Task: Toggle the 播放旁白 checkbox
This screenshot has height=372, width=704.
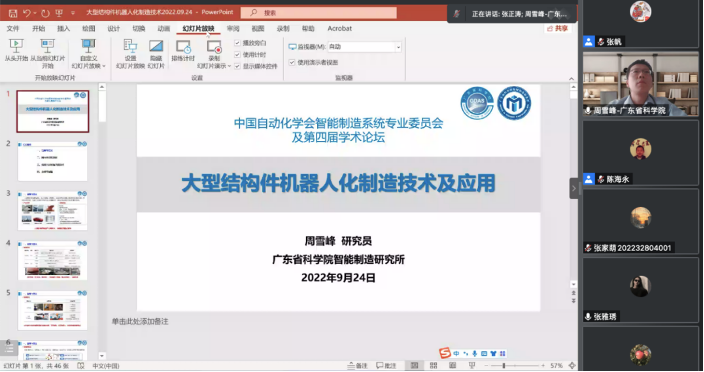Action: 237,43
